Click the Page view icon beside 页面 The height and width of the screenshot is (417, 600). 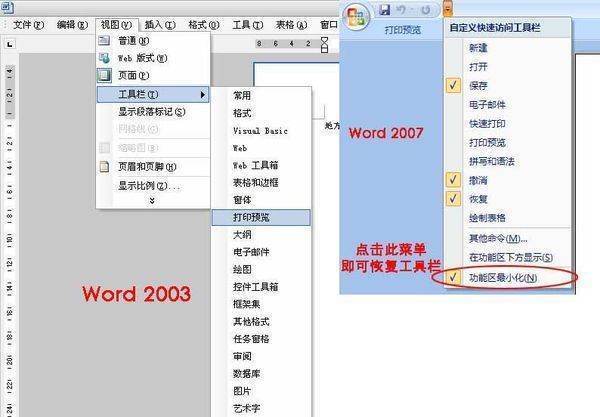[104, 75]
